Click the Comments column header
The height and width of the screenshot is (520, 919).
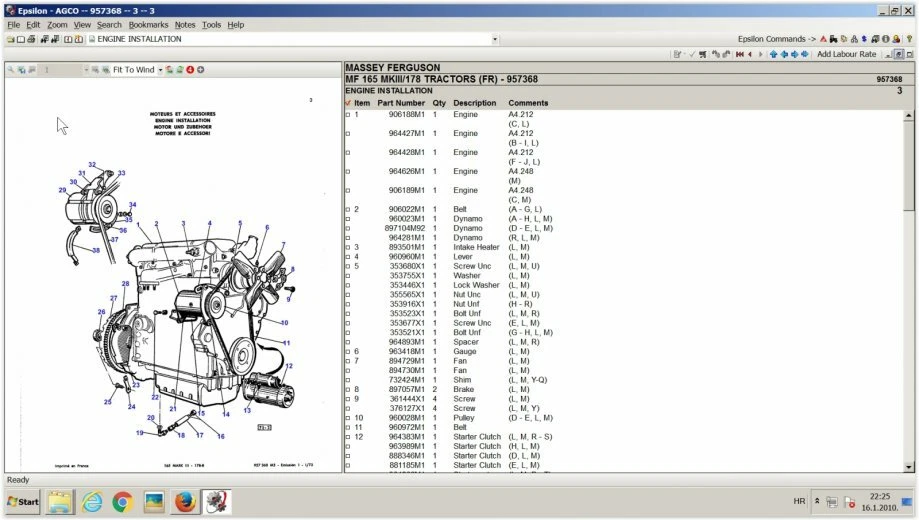tap(528, 103)
